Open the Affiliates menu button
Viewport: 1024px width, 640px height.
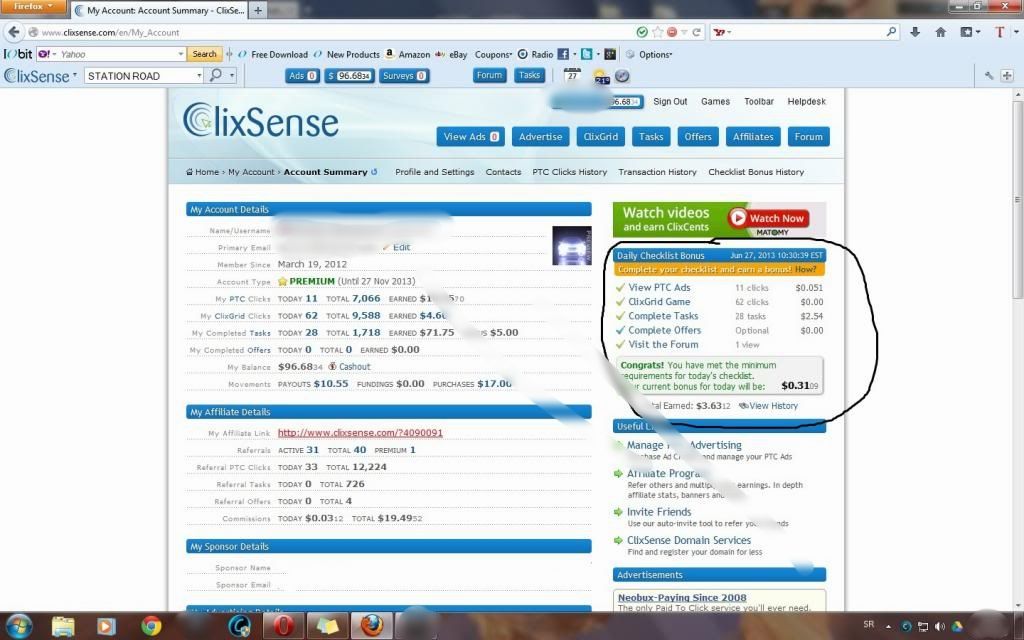(x=753, y=136)
